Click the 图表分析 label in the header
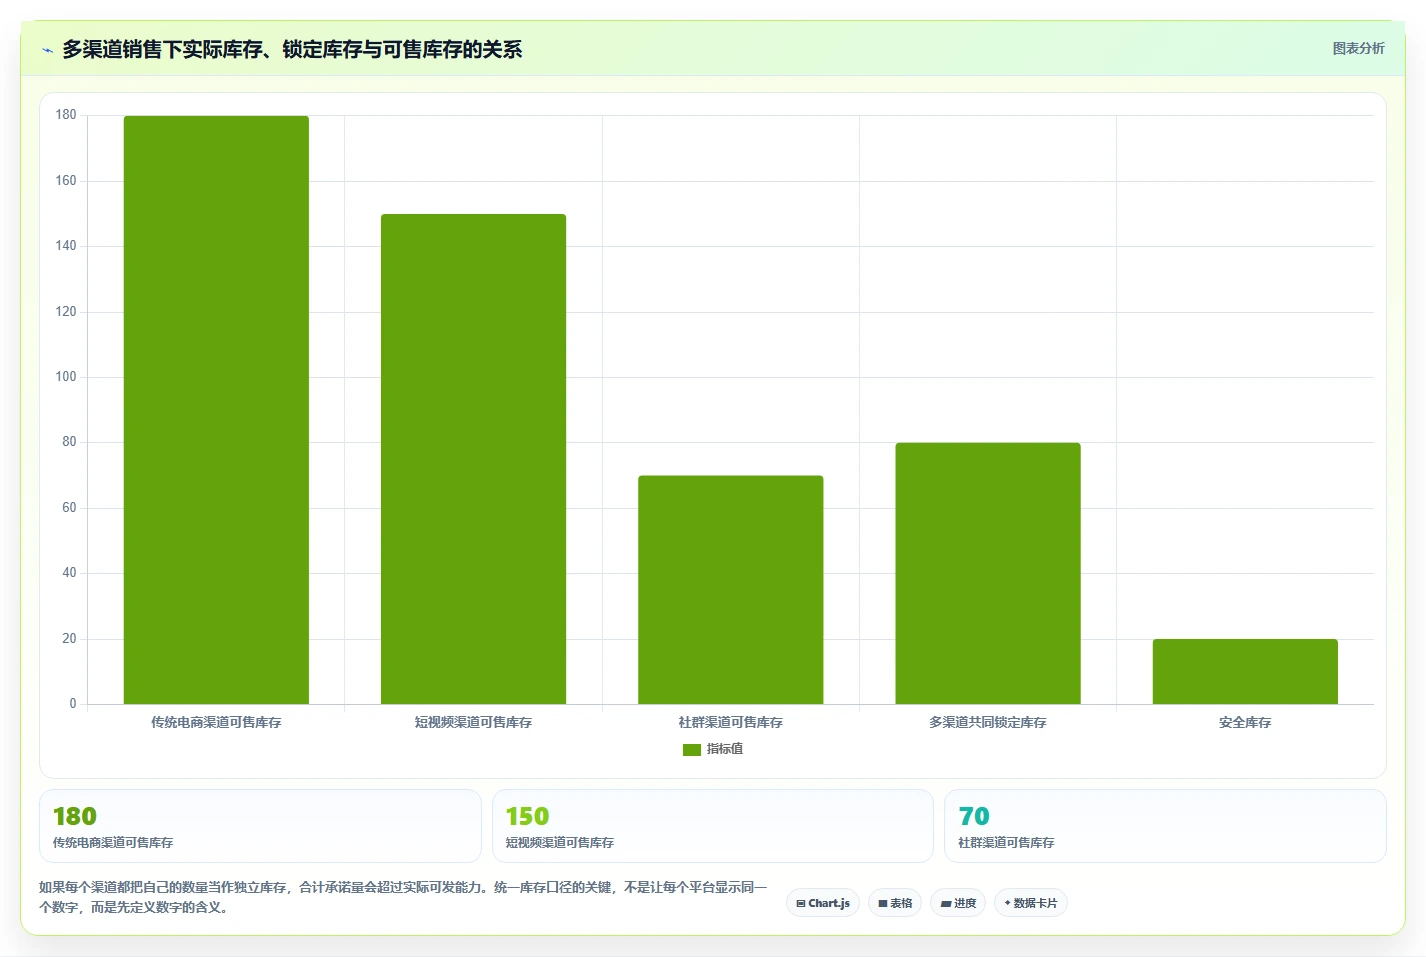This screenshot has height=957, width=1426. [x=1358, y=48]
